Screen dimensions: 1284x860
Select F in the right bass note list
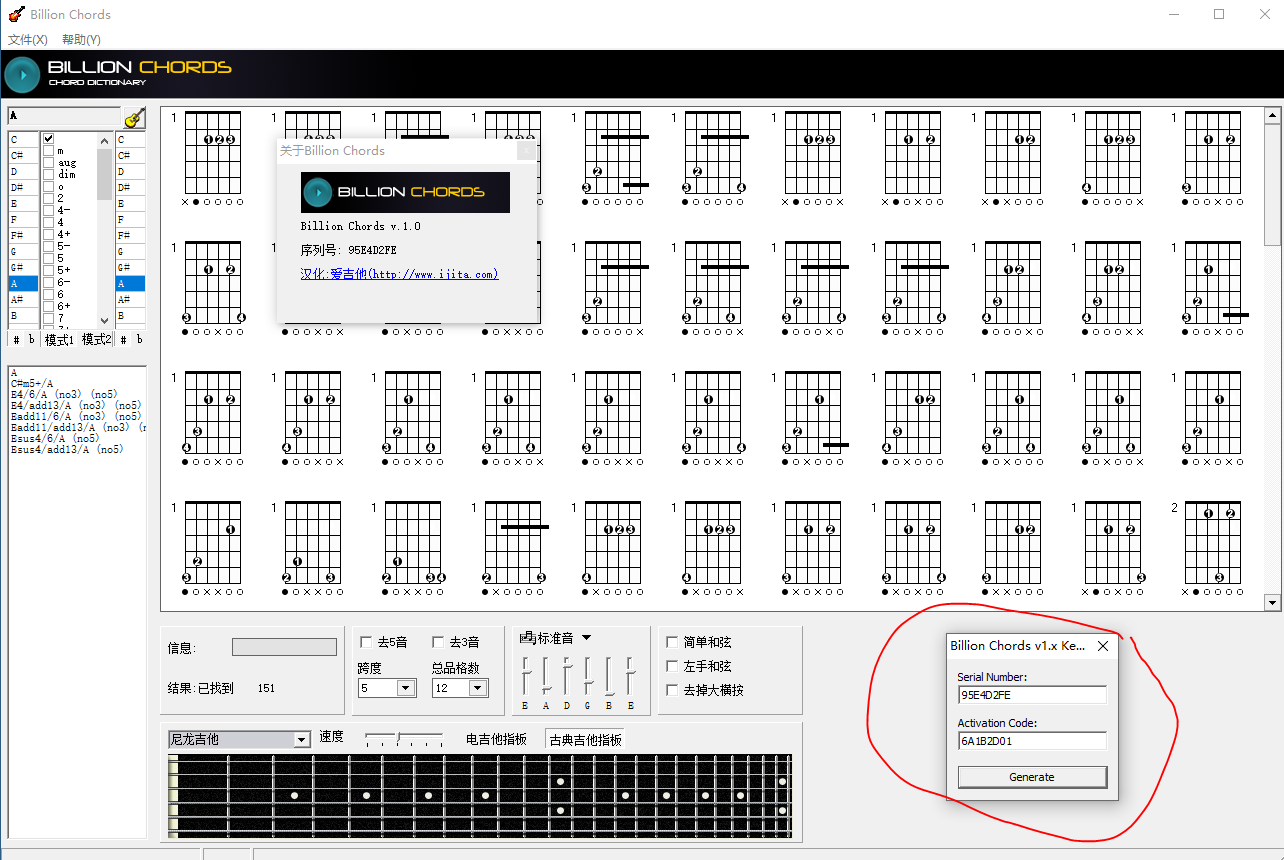[131, 220]
